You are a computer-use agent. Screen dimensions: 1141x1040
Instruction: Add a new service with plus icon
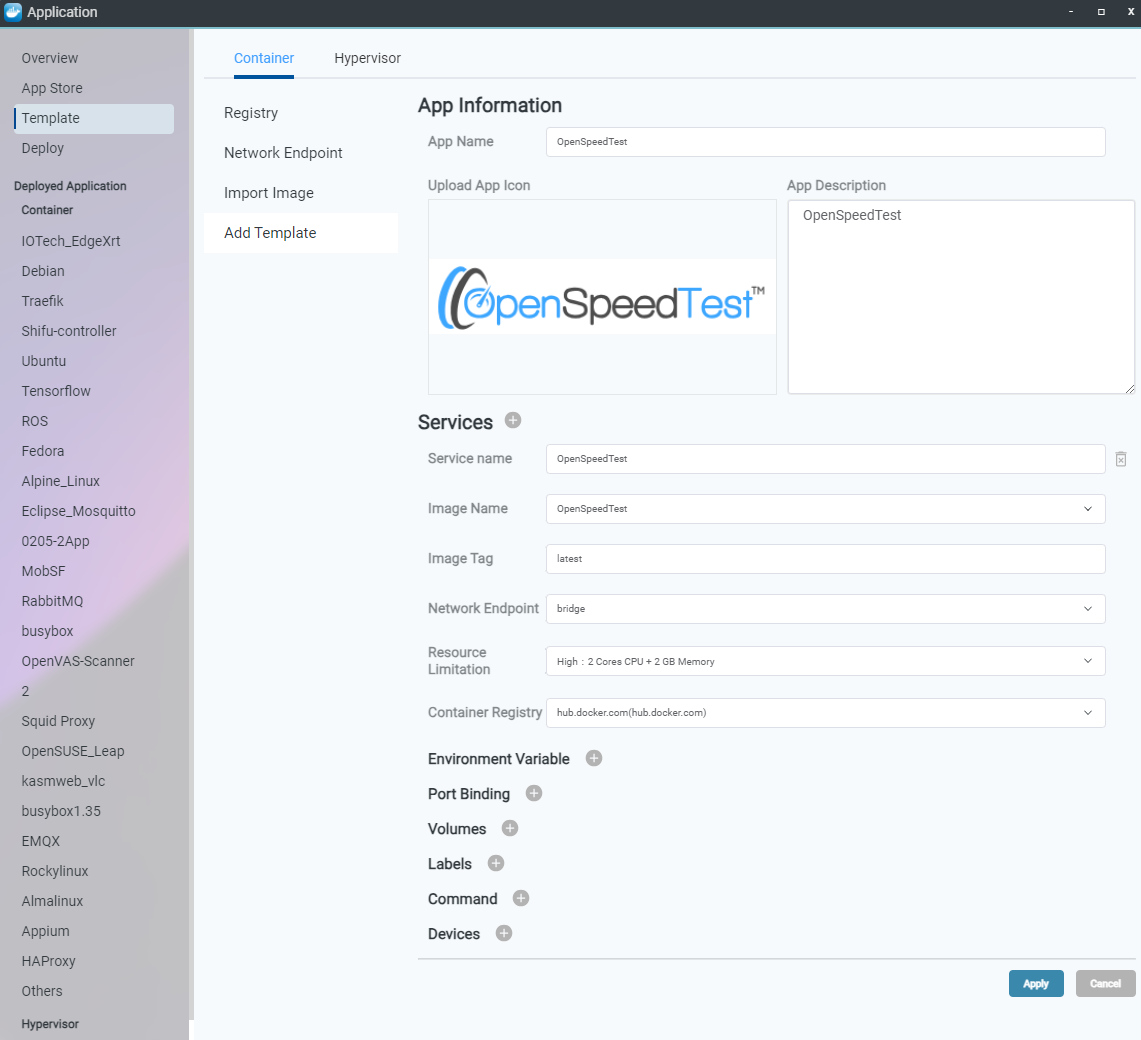513,421
